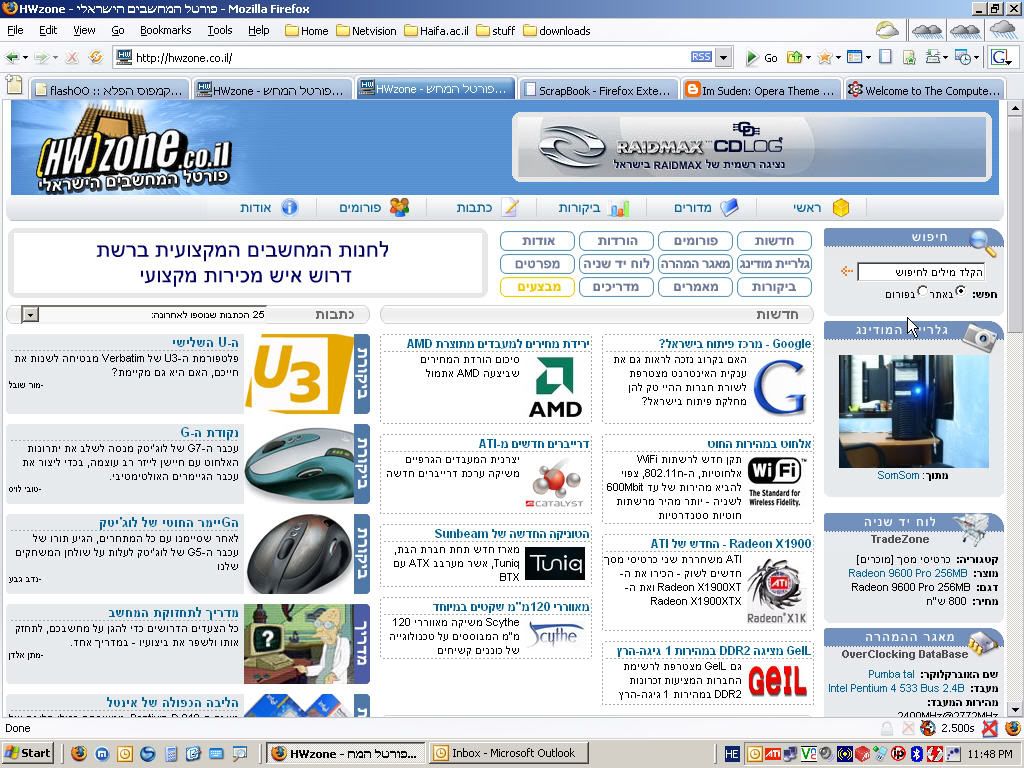Open the Tools menu
This screenshot has width=1024, height=768.
pyautogui.click(x=219, y=30)
